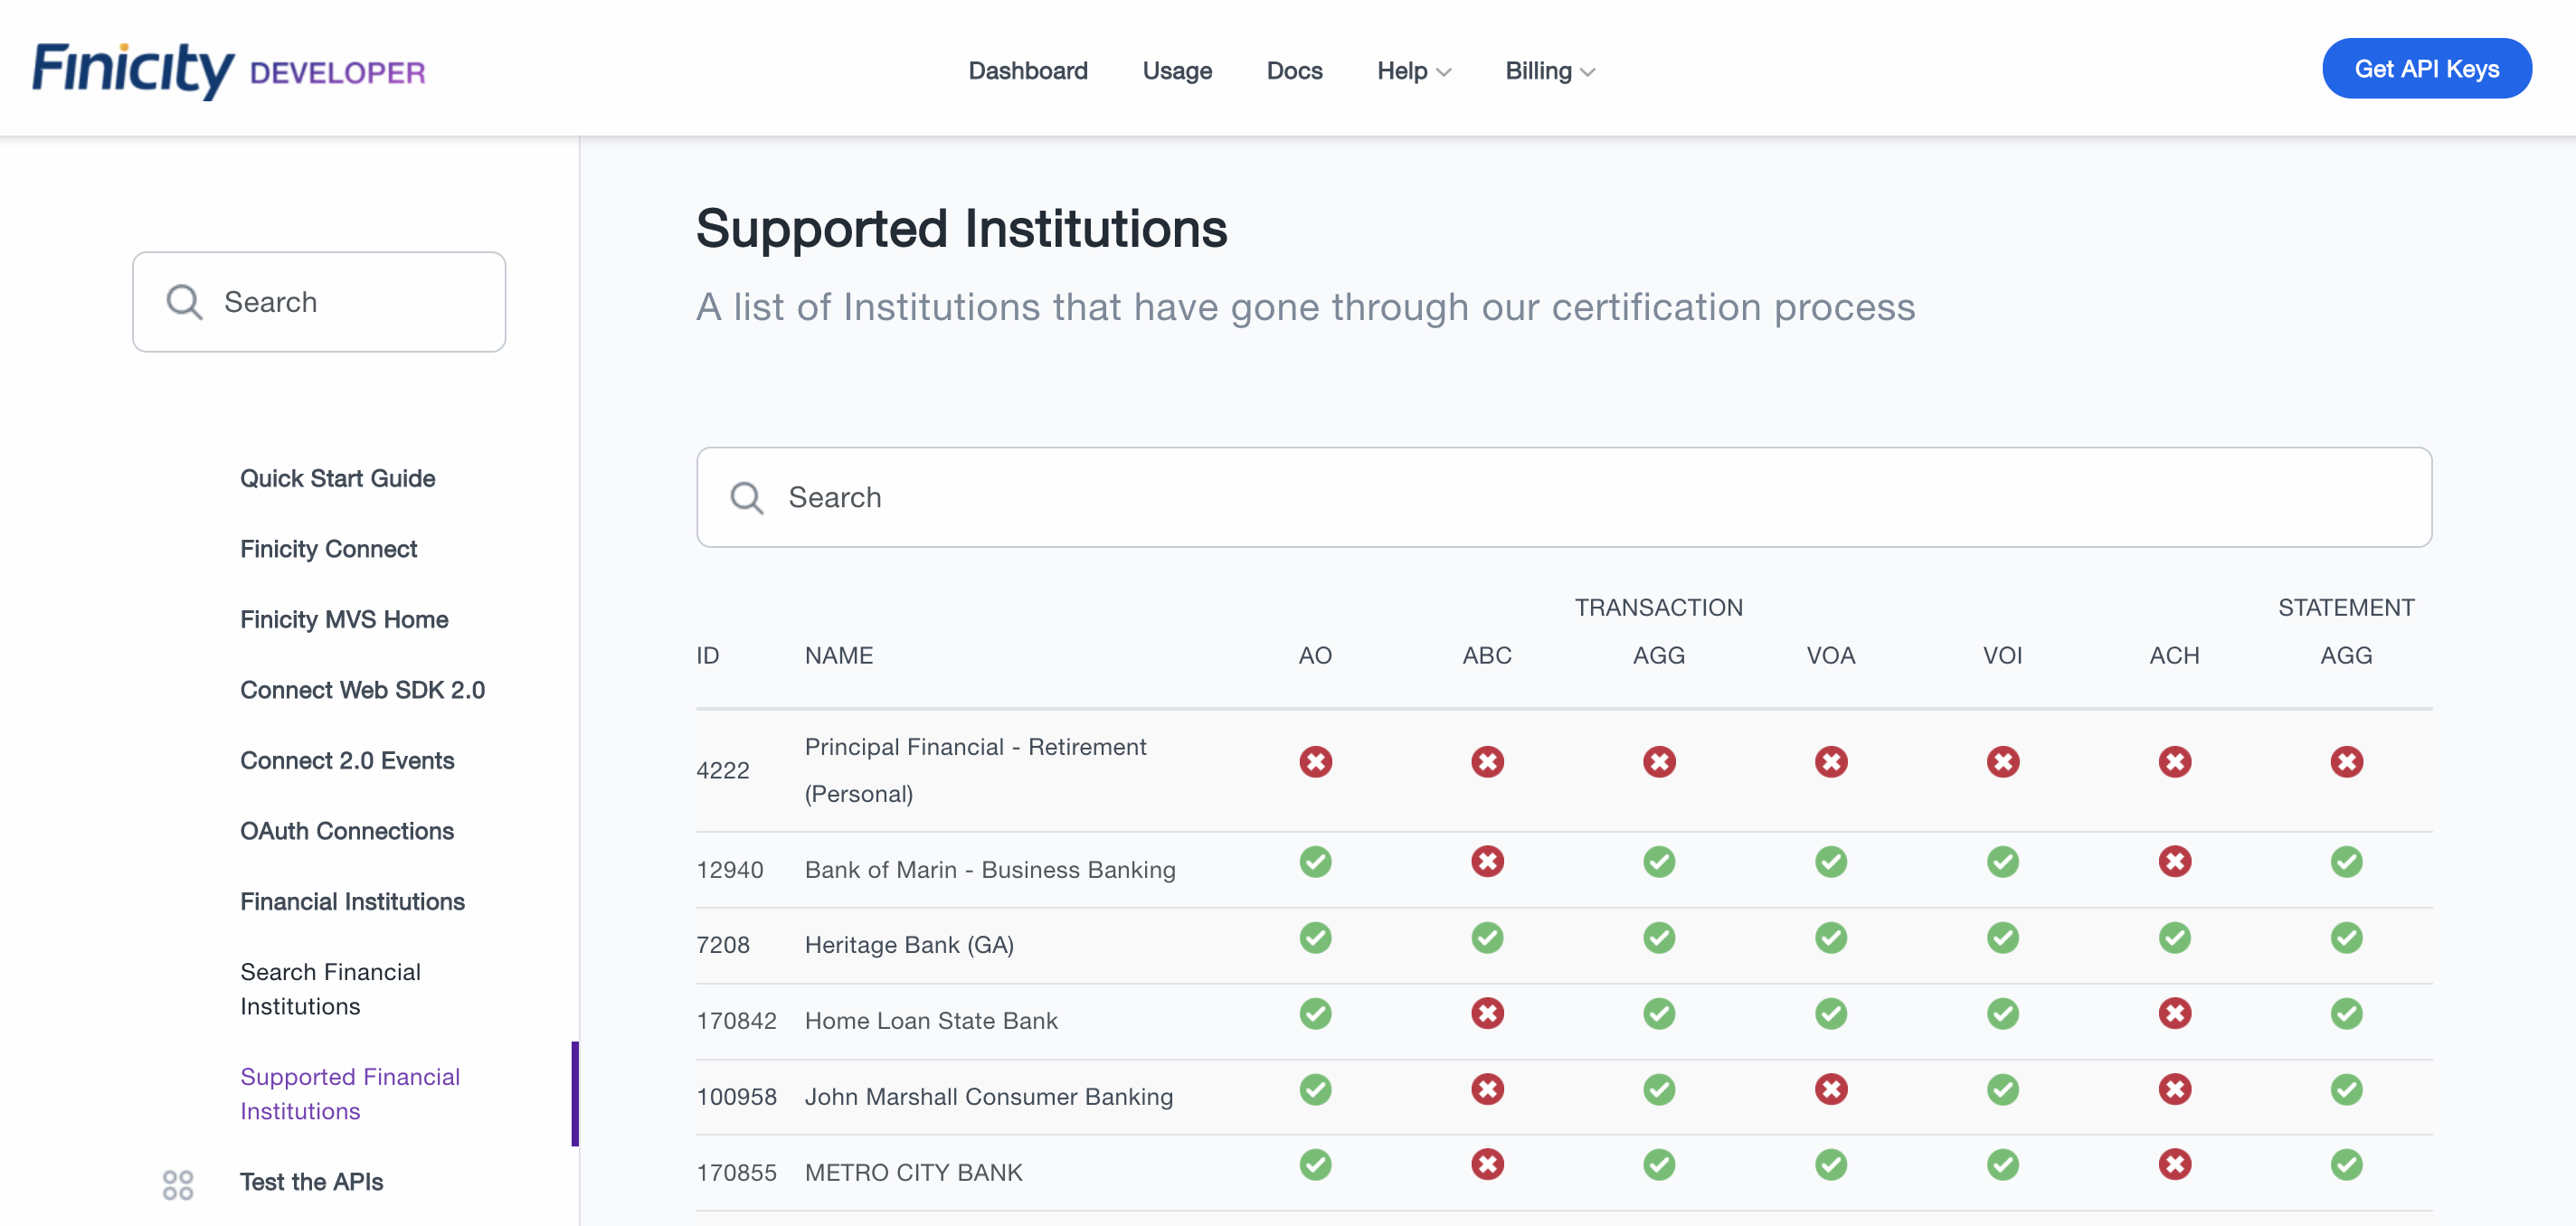Screen dimensions: 2576x1226
Task: Focus the sidebar Search field
Action: [x=319, y=302]
